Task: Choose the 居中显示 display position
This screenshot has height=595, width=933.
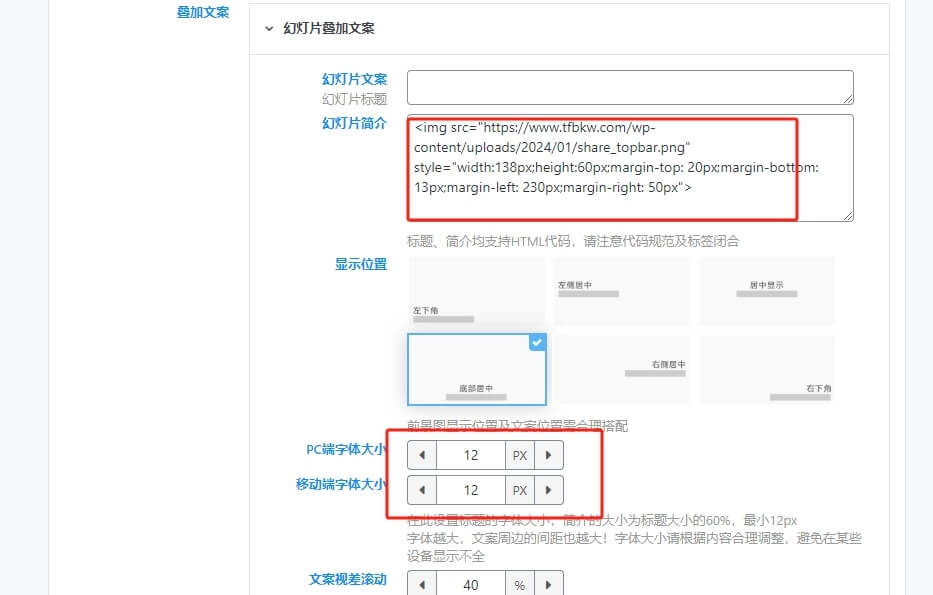Action: tap(766, 290)
